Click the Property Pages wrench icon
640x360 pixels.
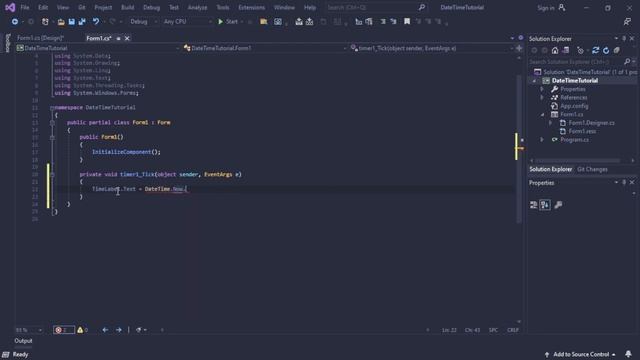[x=558, y=205]
